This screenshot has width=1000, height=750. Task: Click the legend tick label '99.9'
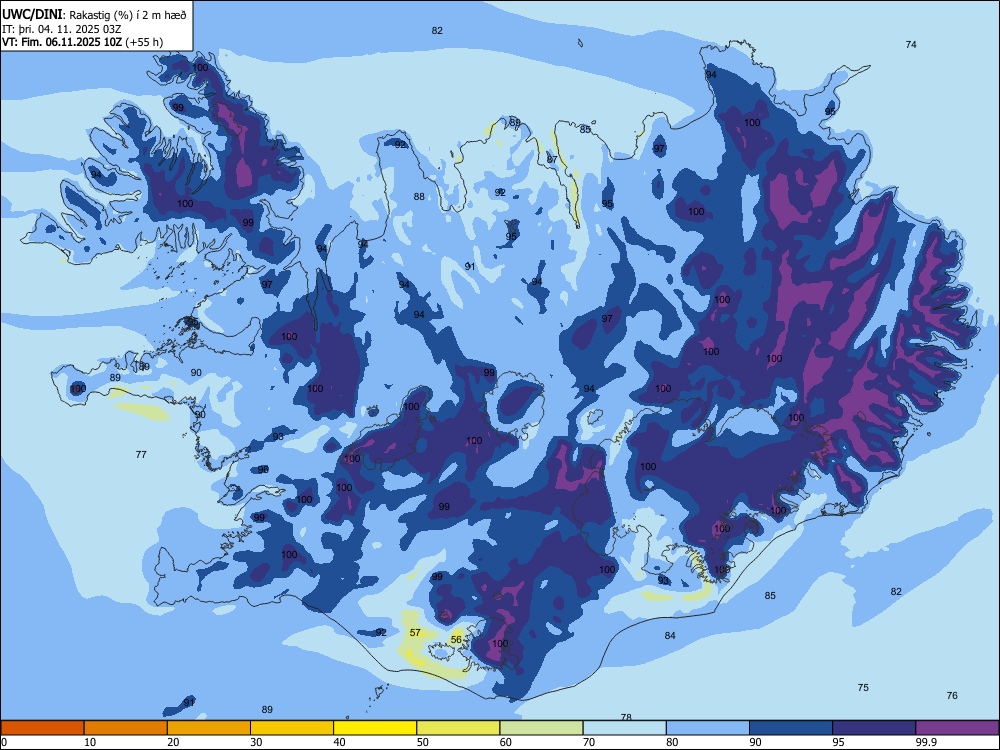point(926,742)
